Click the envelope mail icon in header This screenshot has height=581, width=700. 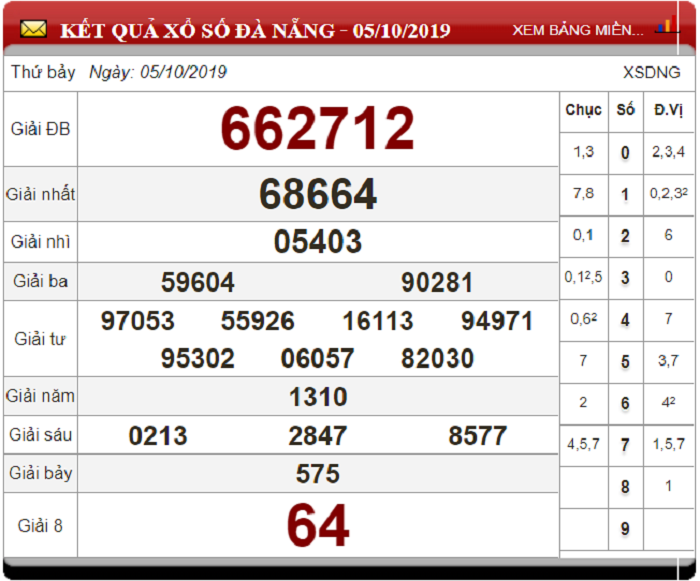click(33, 29)
